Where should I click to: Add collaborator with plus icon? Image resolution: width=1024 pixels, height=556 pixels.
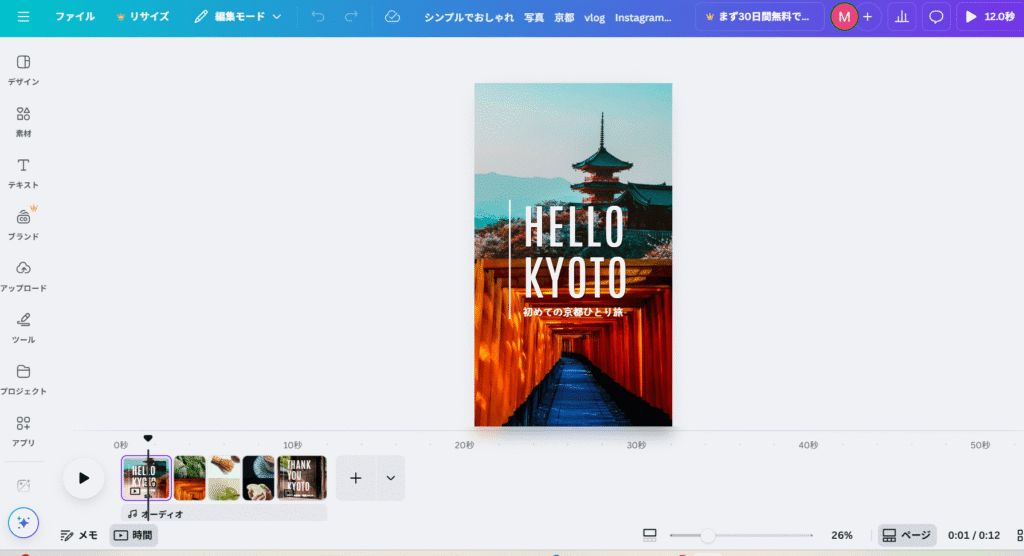[867, 17]
